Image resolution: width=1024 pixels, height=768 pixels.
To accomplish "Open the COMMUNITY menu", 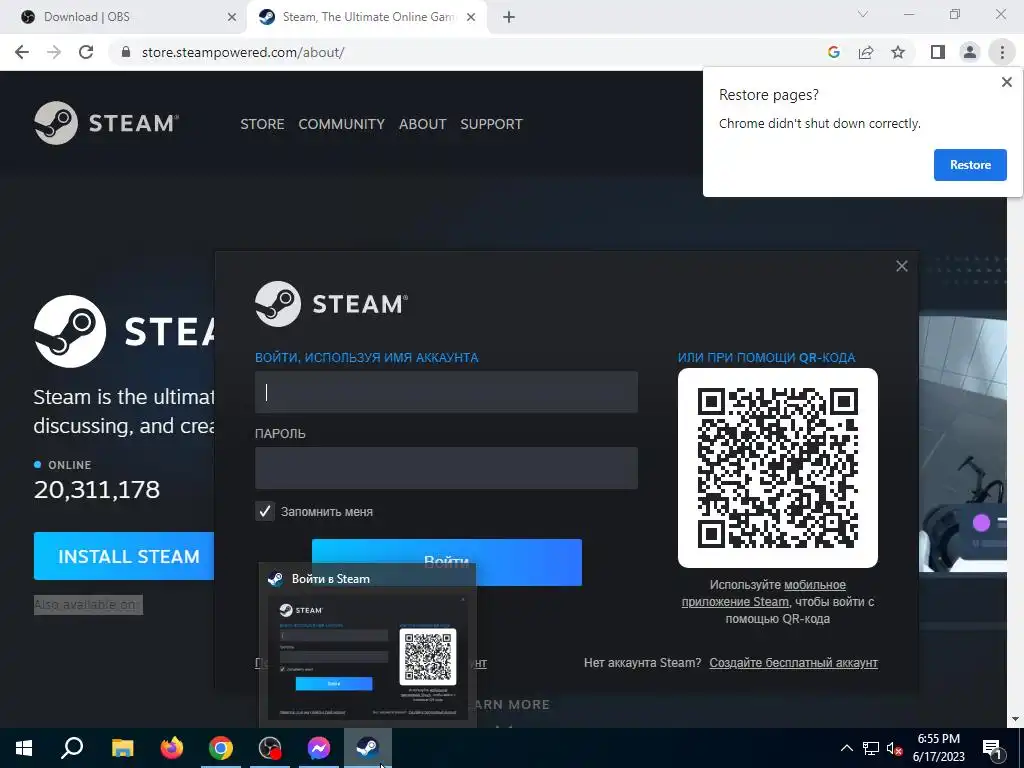I will [342, 124].
